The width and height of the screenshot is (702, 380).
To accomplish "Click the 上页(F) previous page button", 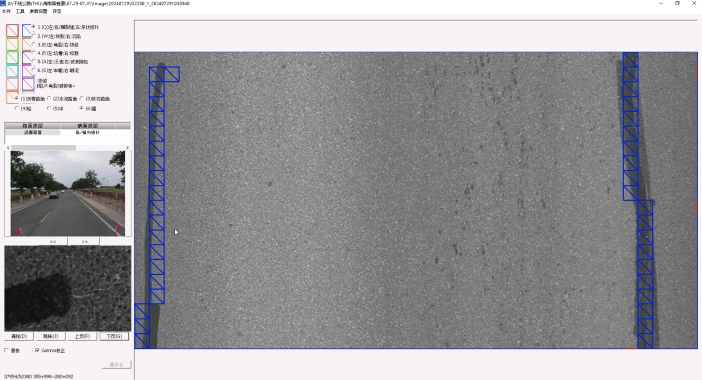I will click(82, 336).
